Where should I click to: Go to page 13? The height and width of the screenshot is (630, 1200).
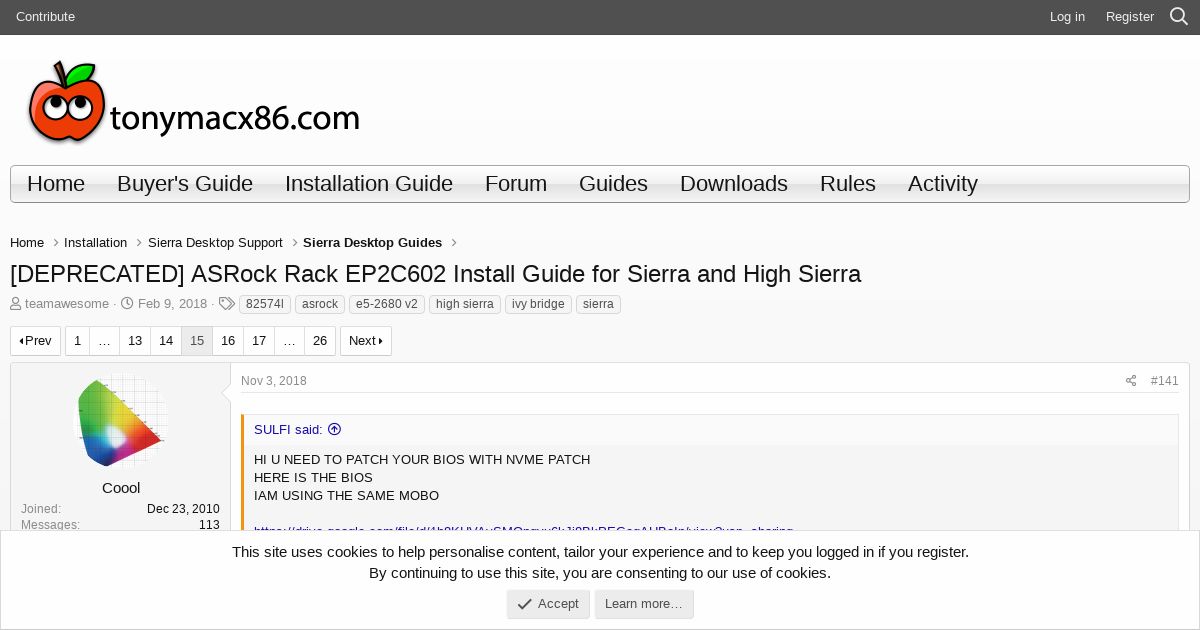click(135, 341)
